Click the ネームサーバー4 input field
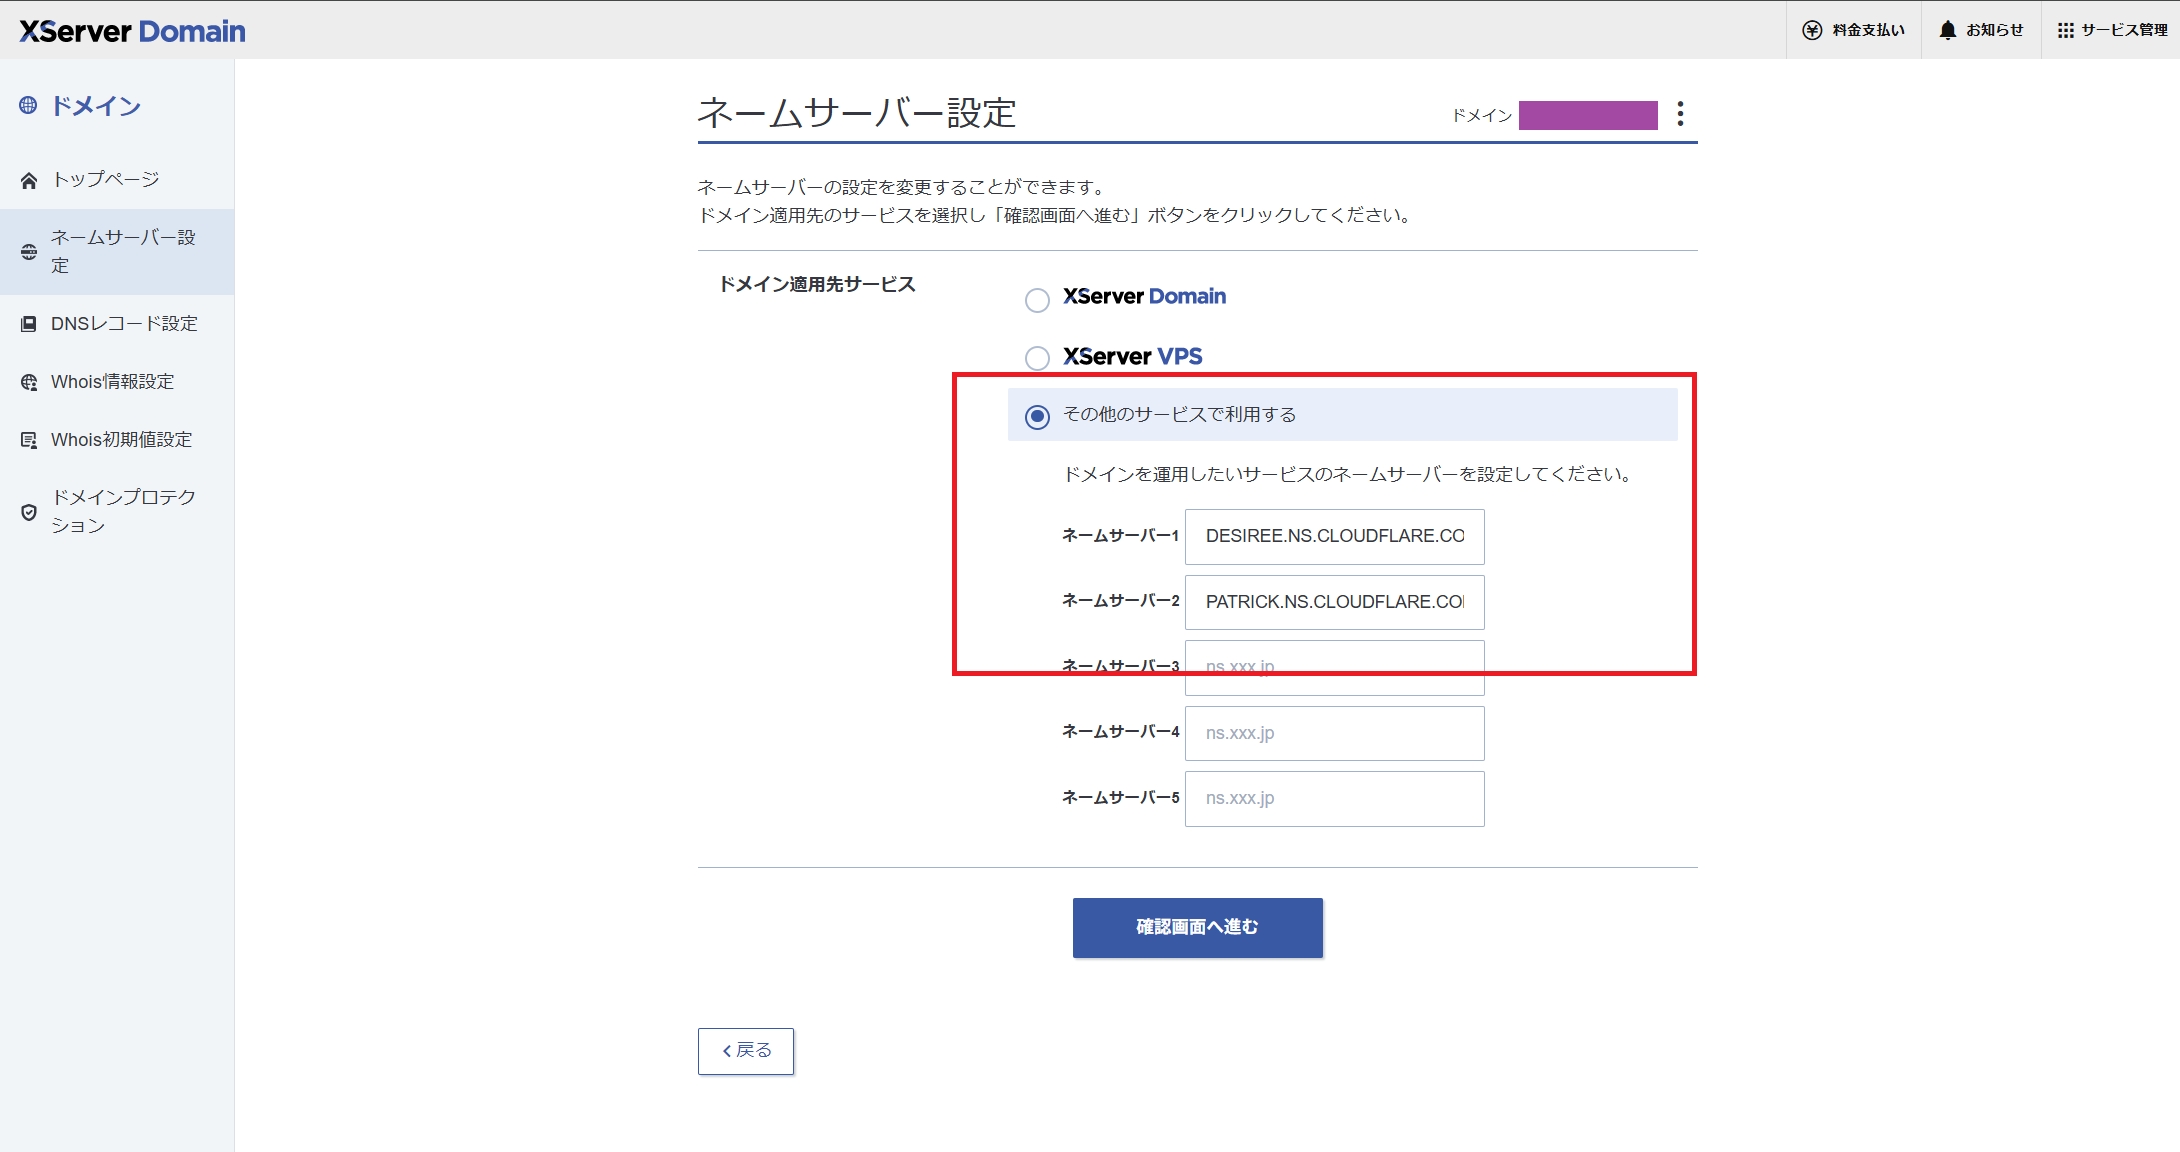The height and width of the screenshot is (1152, 2180). (x=1334, y=733)
